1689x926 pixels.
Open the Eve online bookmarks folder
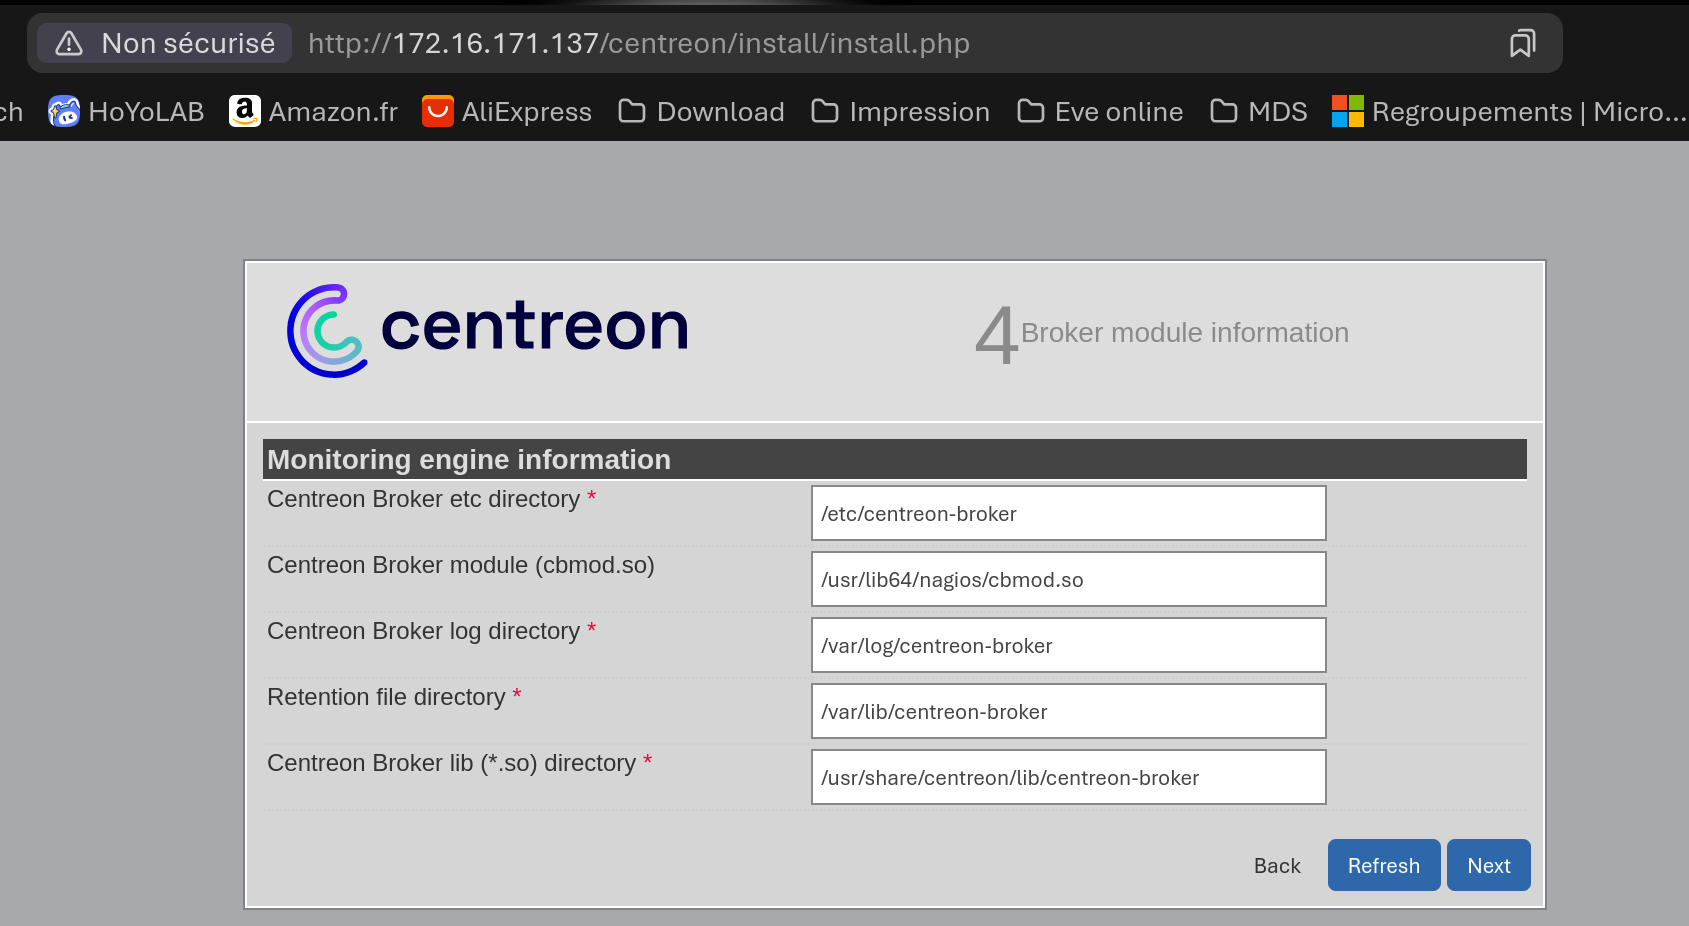1100,111
